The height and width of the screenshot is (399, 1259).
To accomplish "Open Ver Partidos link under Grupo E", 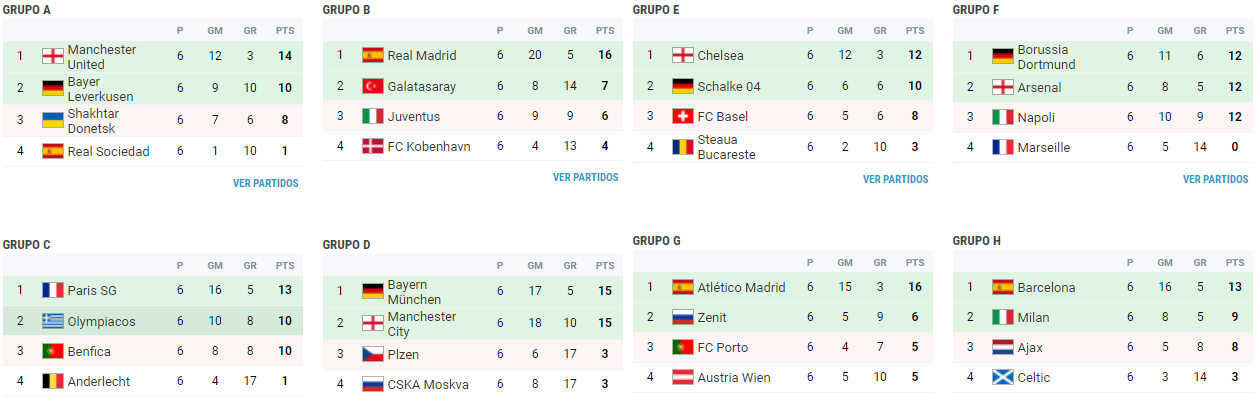I will pyautogui.click(x=895, y=179).
